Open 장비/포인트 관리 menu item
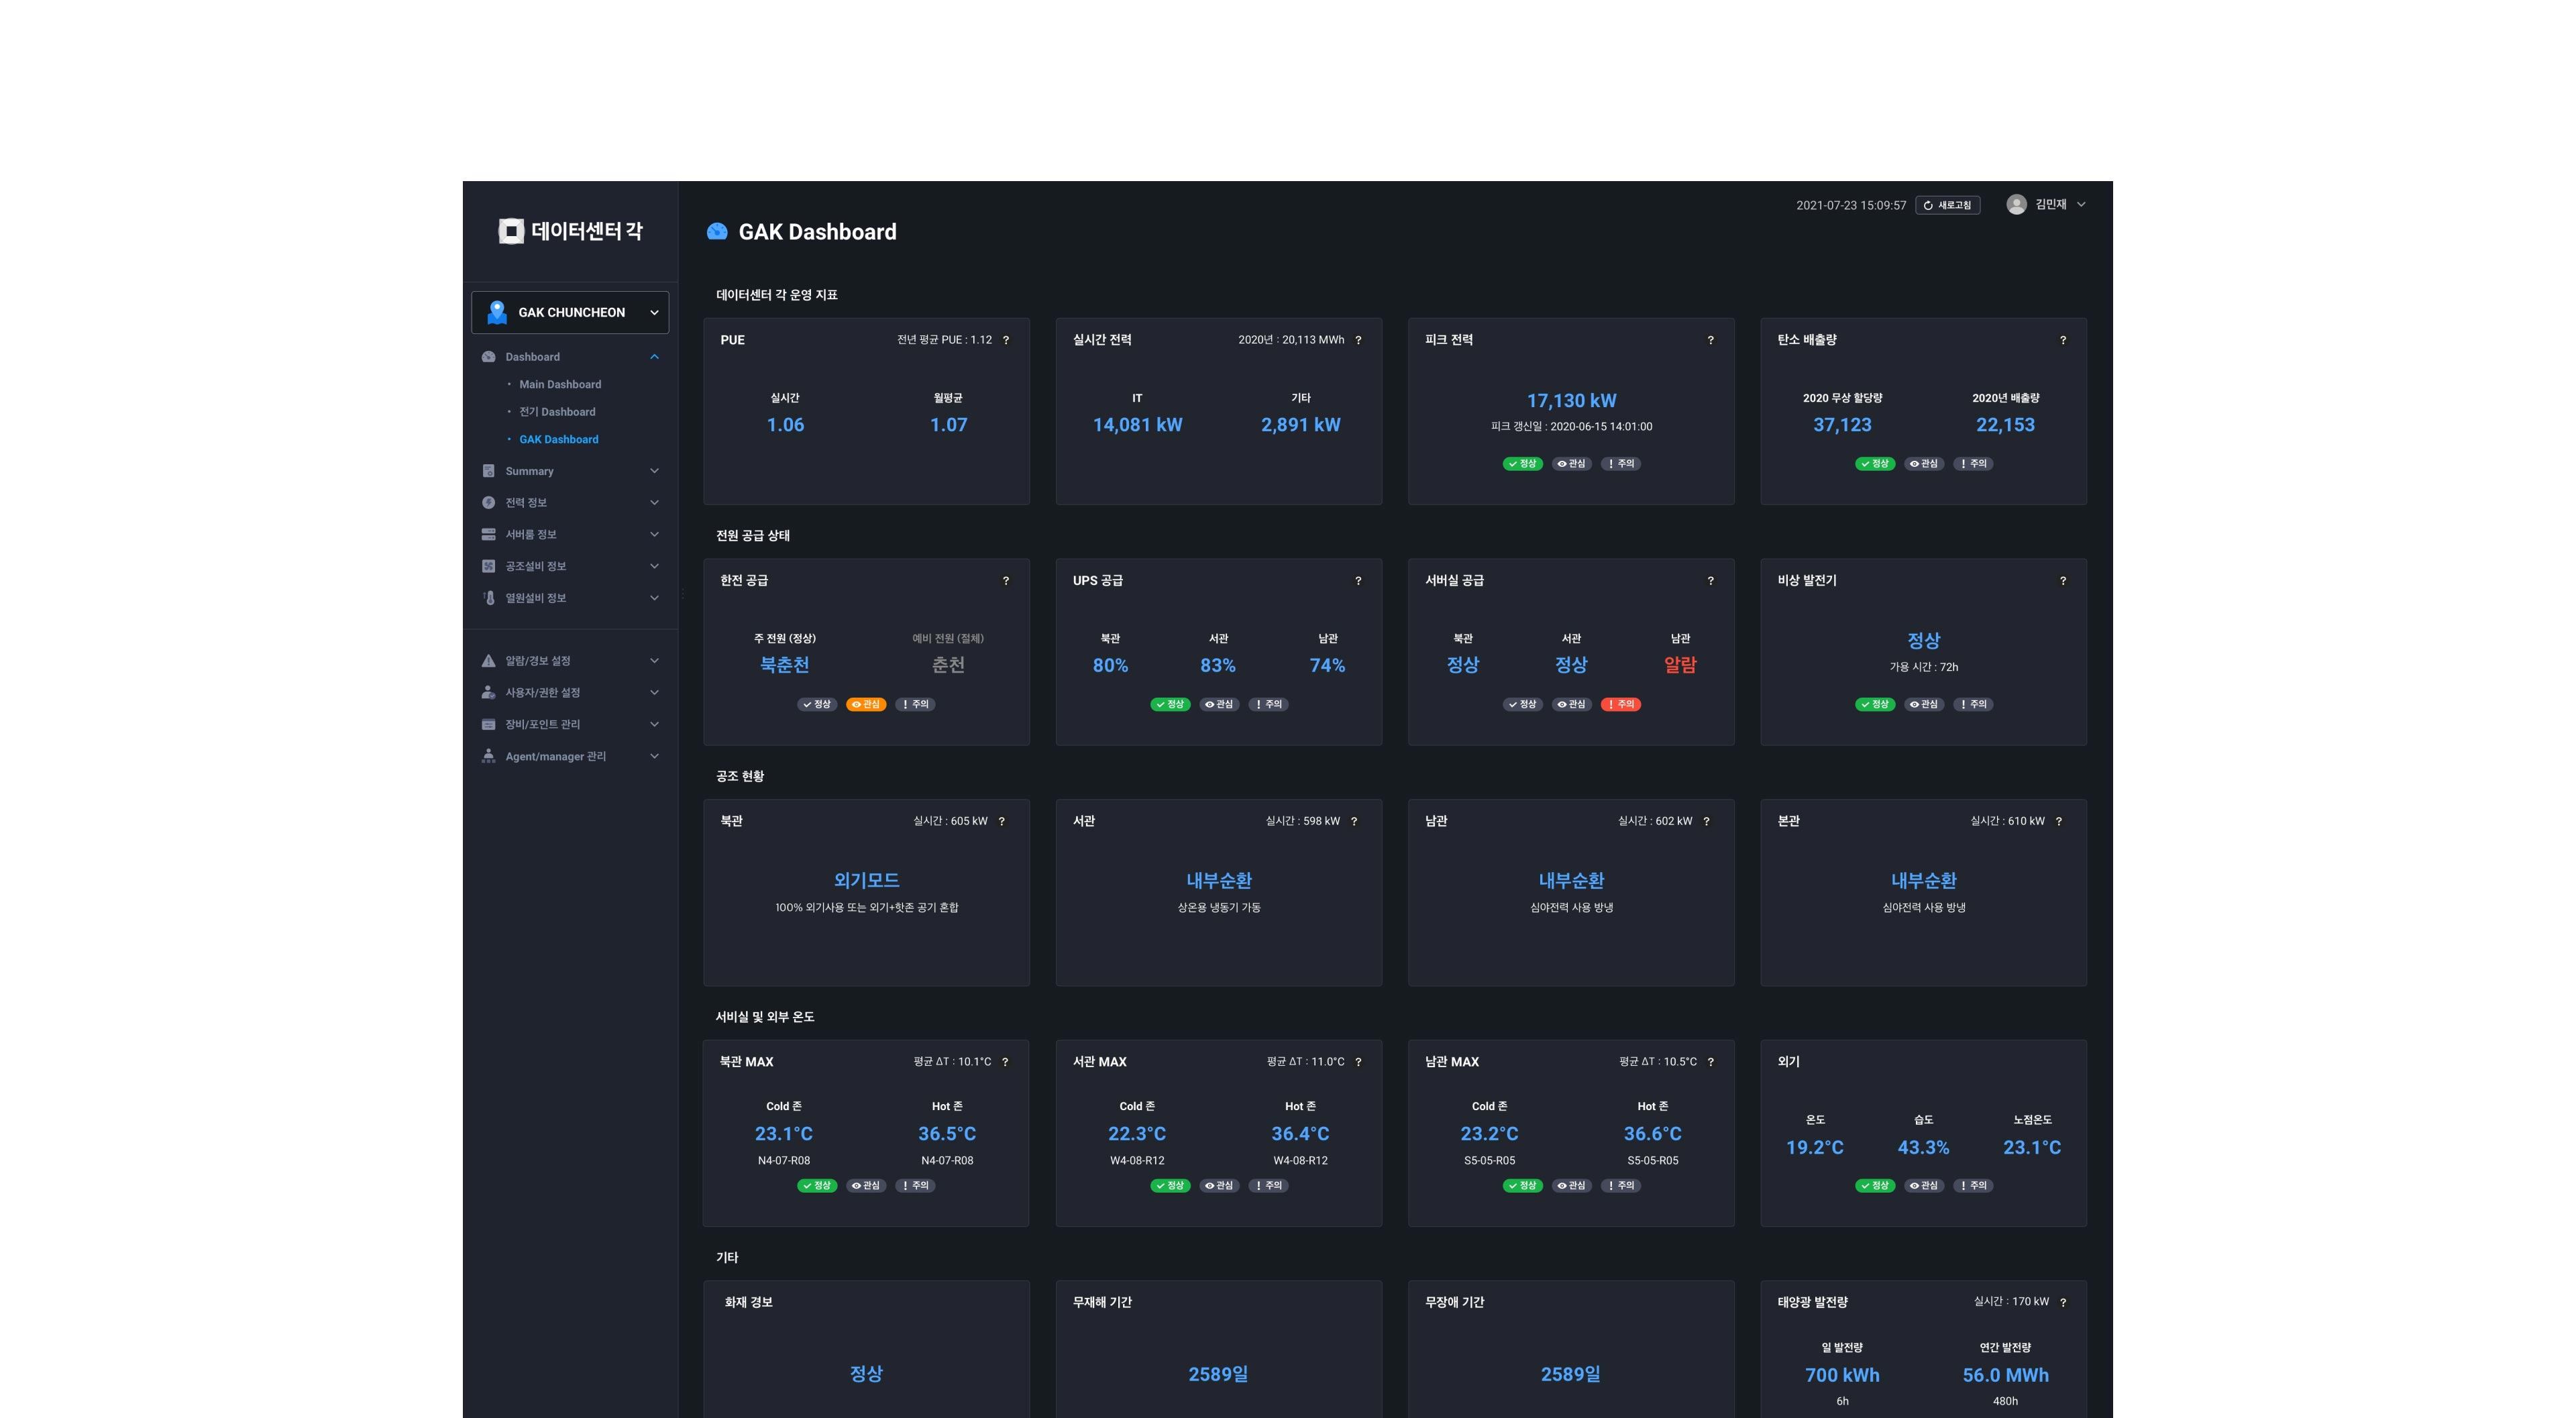Screen dimensions: 2576x1418 coord(570,724)
